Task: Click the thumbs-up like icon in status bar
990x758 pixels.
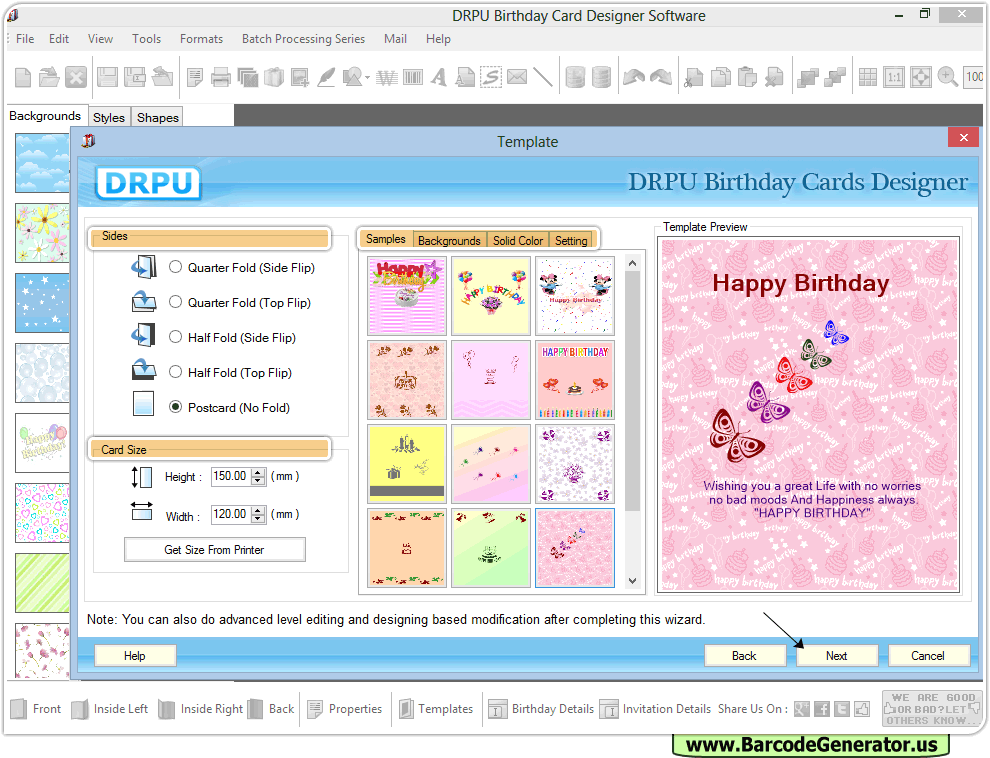Action: 862,709
